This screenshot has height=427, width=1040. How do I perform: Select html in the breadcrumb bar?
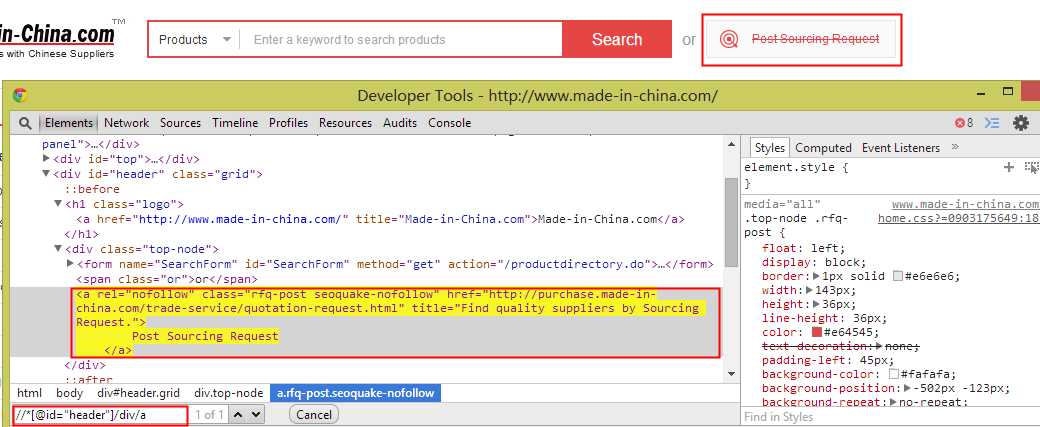coord(29,393)
